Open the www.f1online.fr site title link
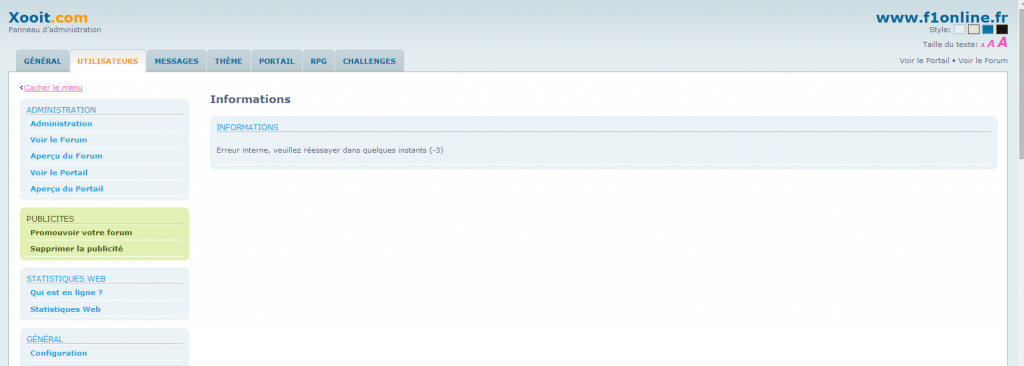 point(942,17)
